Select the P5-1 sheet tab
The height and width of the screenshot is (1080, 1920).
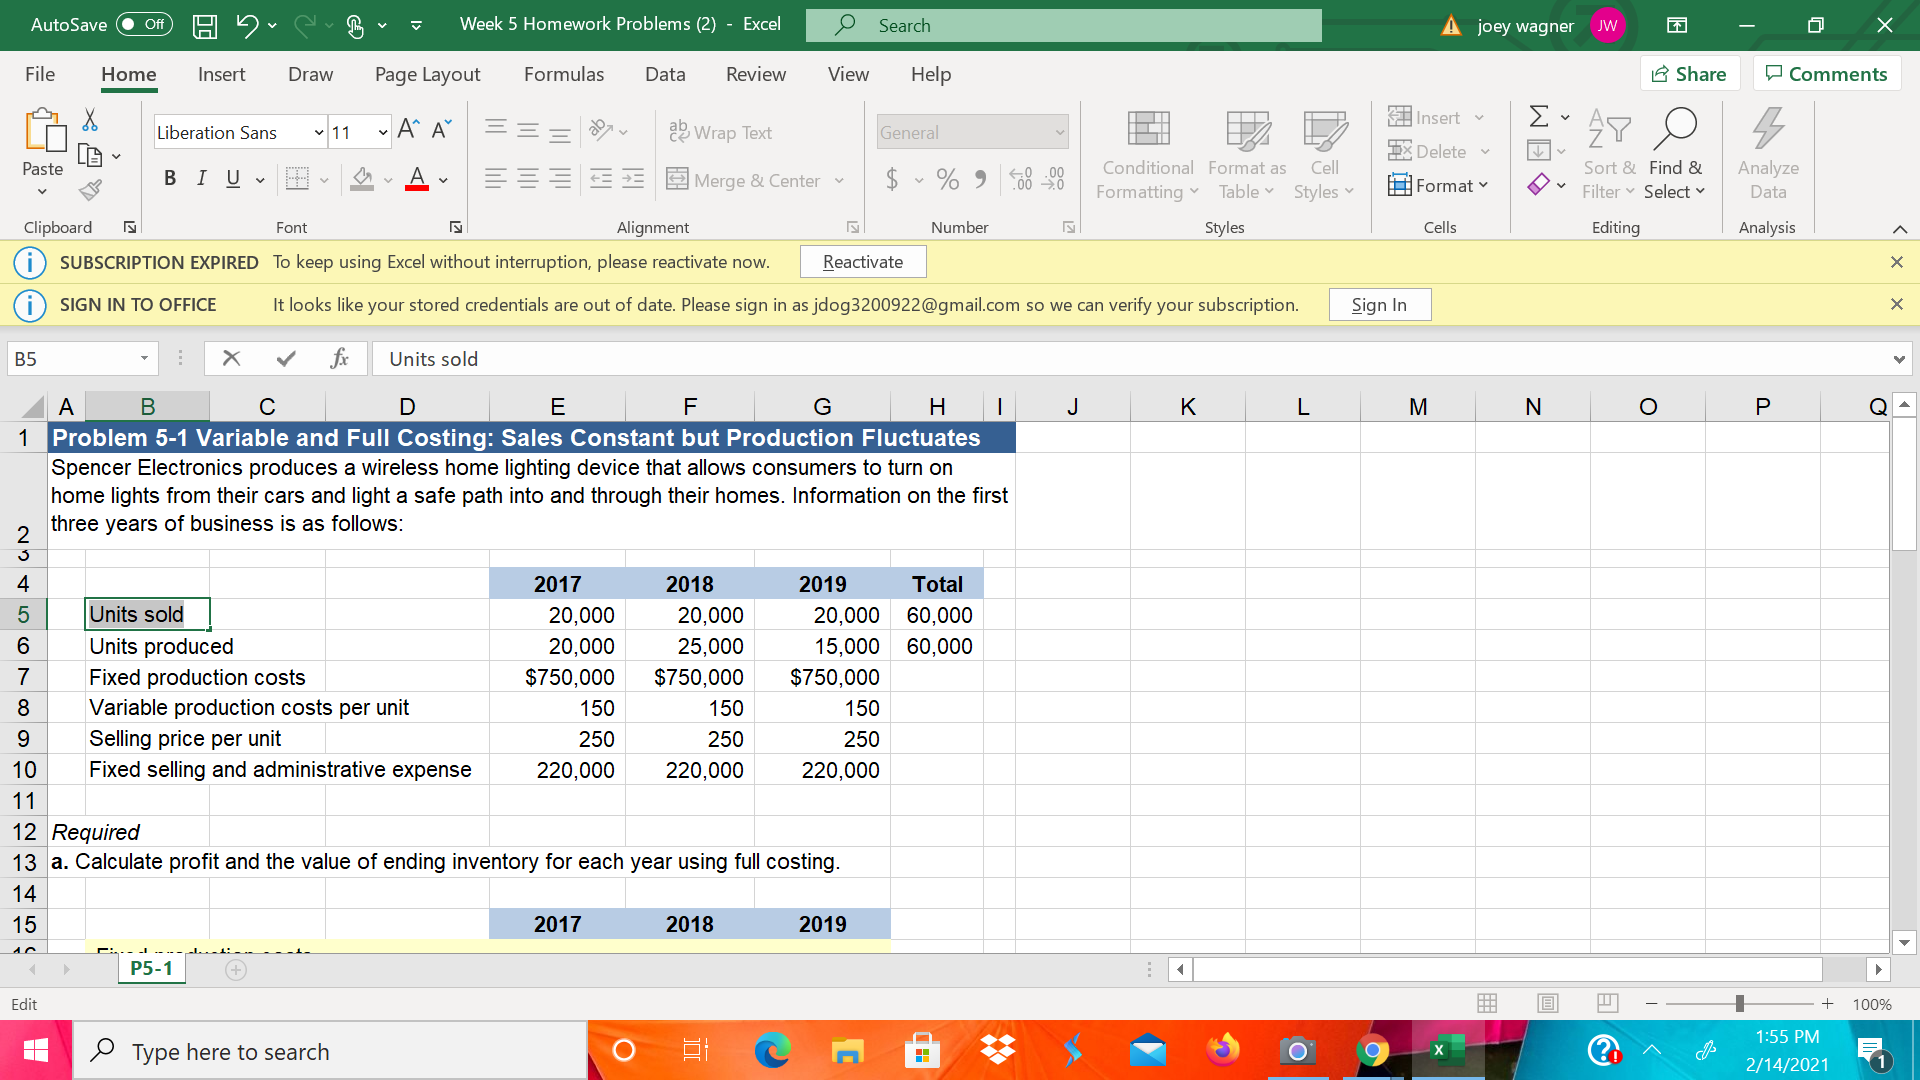click(151, 968)
